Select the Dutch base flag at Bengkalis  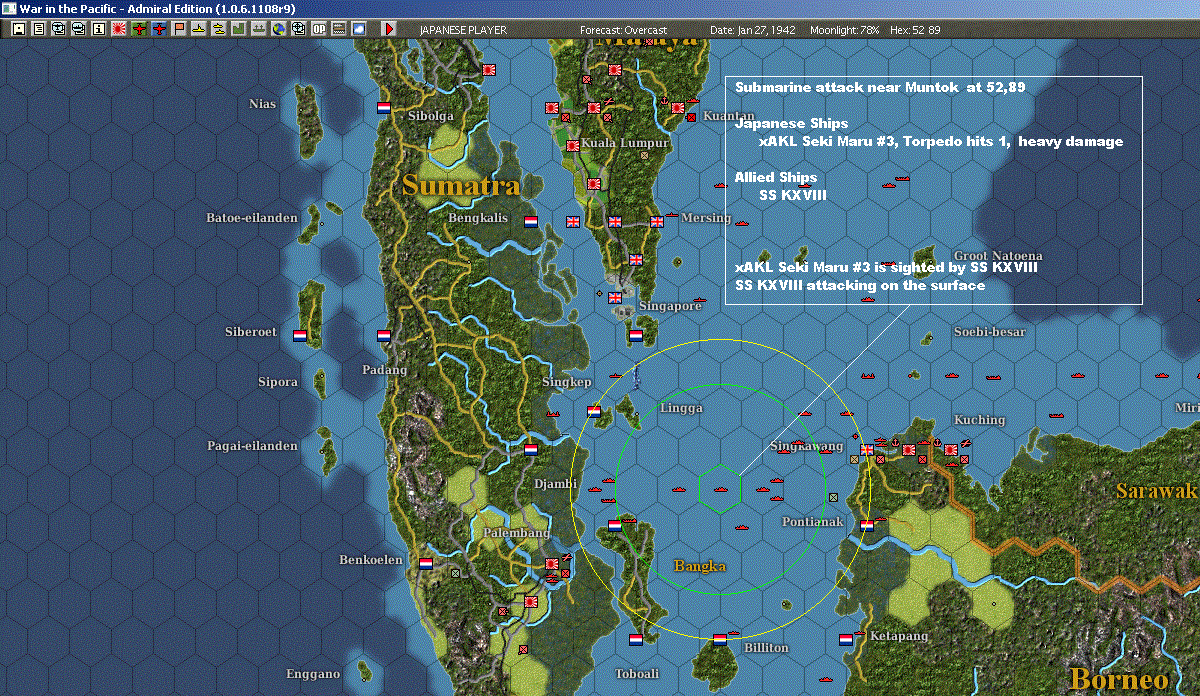point(531,222)
